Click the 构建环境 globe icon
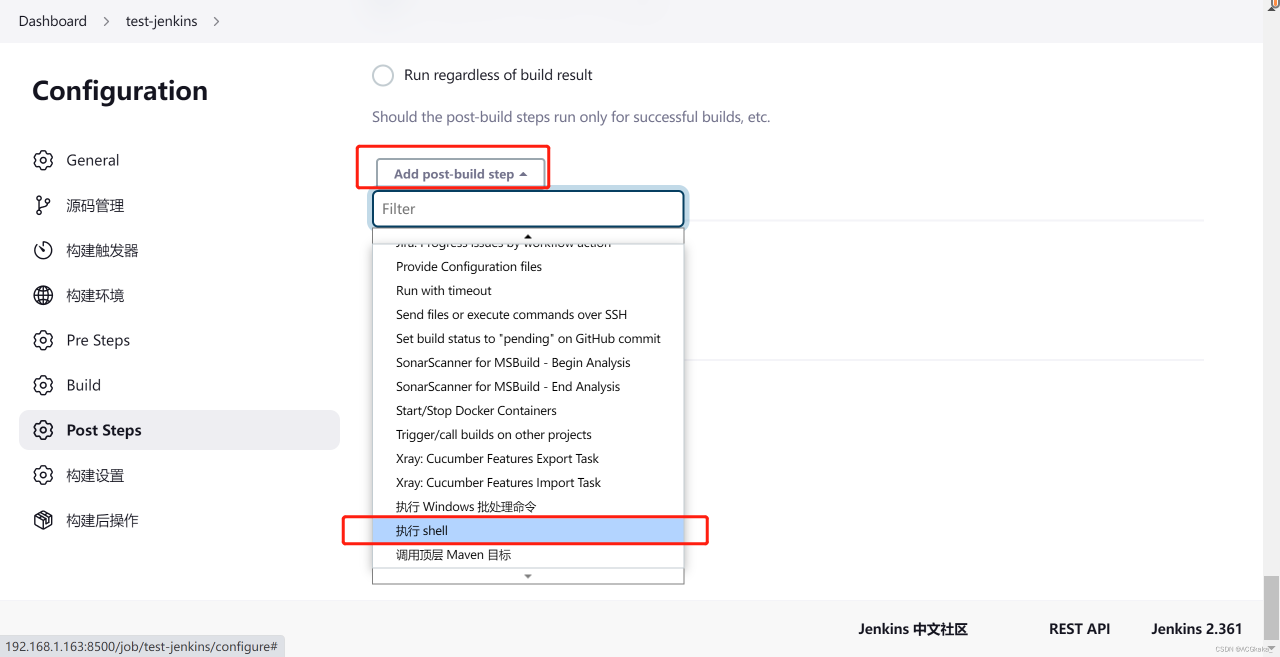 coord(43,296)
